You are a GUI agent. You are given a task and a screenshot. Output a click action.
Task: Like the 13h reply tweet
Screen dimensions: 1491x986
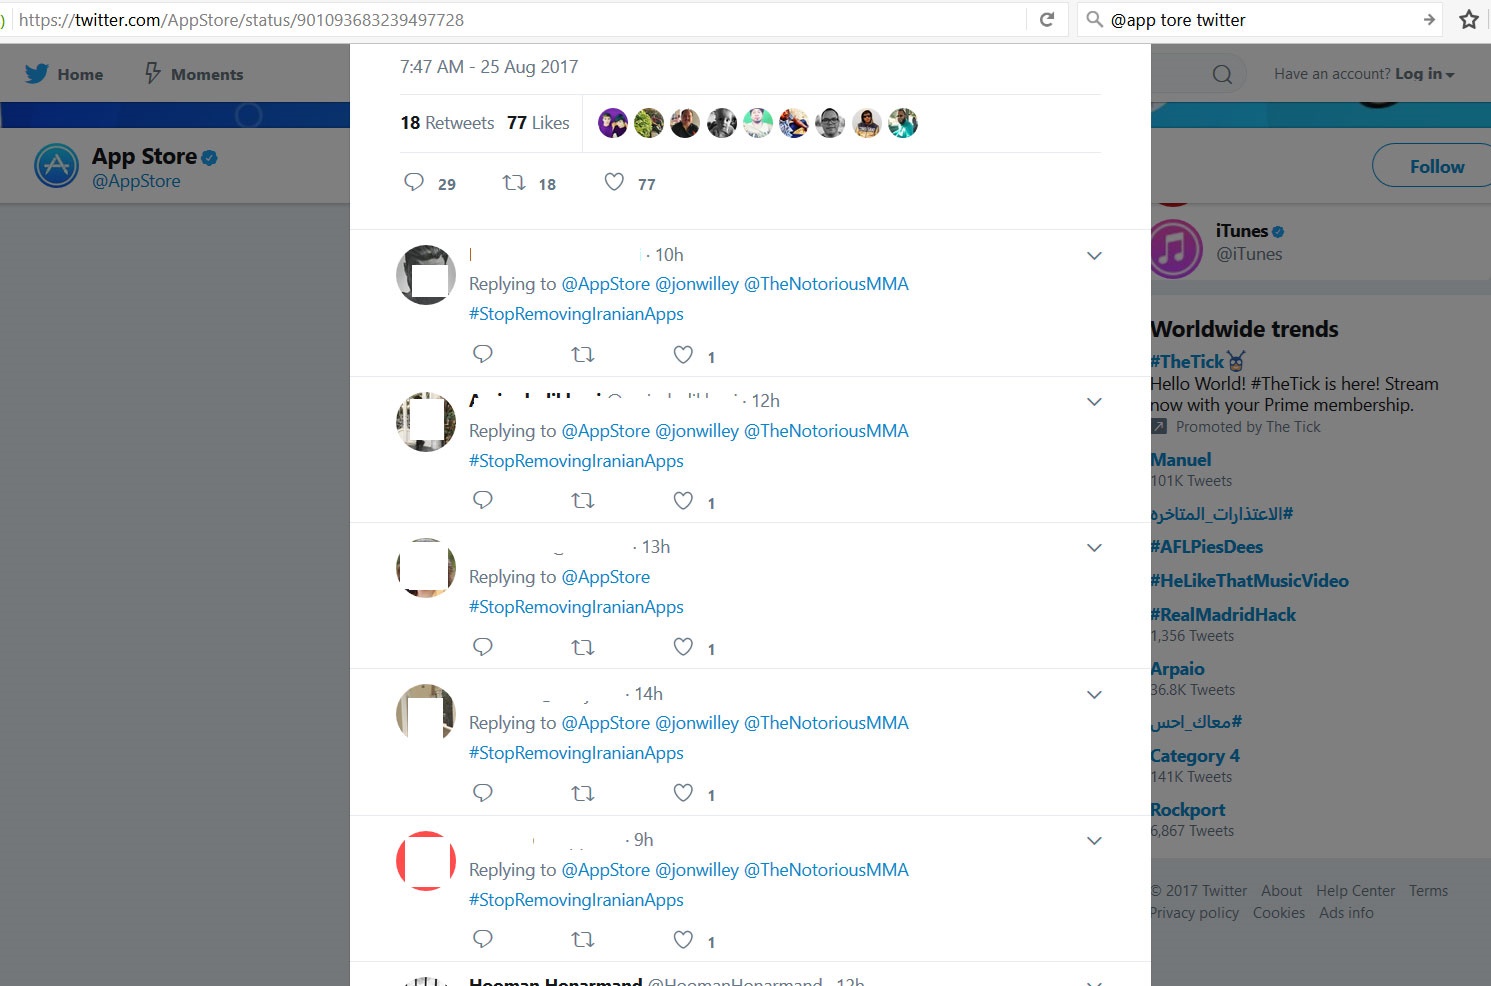tap(683, 647)
